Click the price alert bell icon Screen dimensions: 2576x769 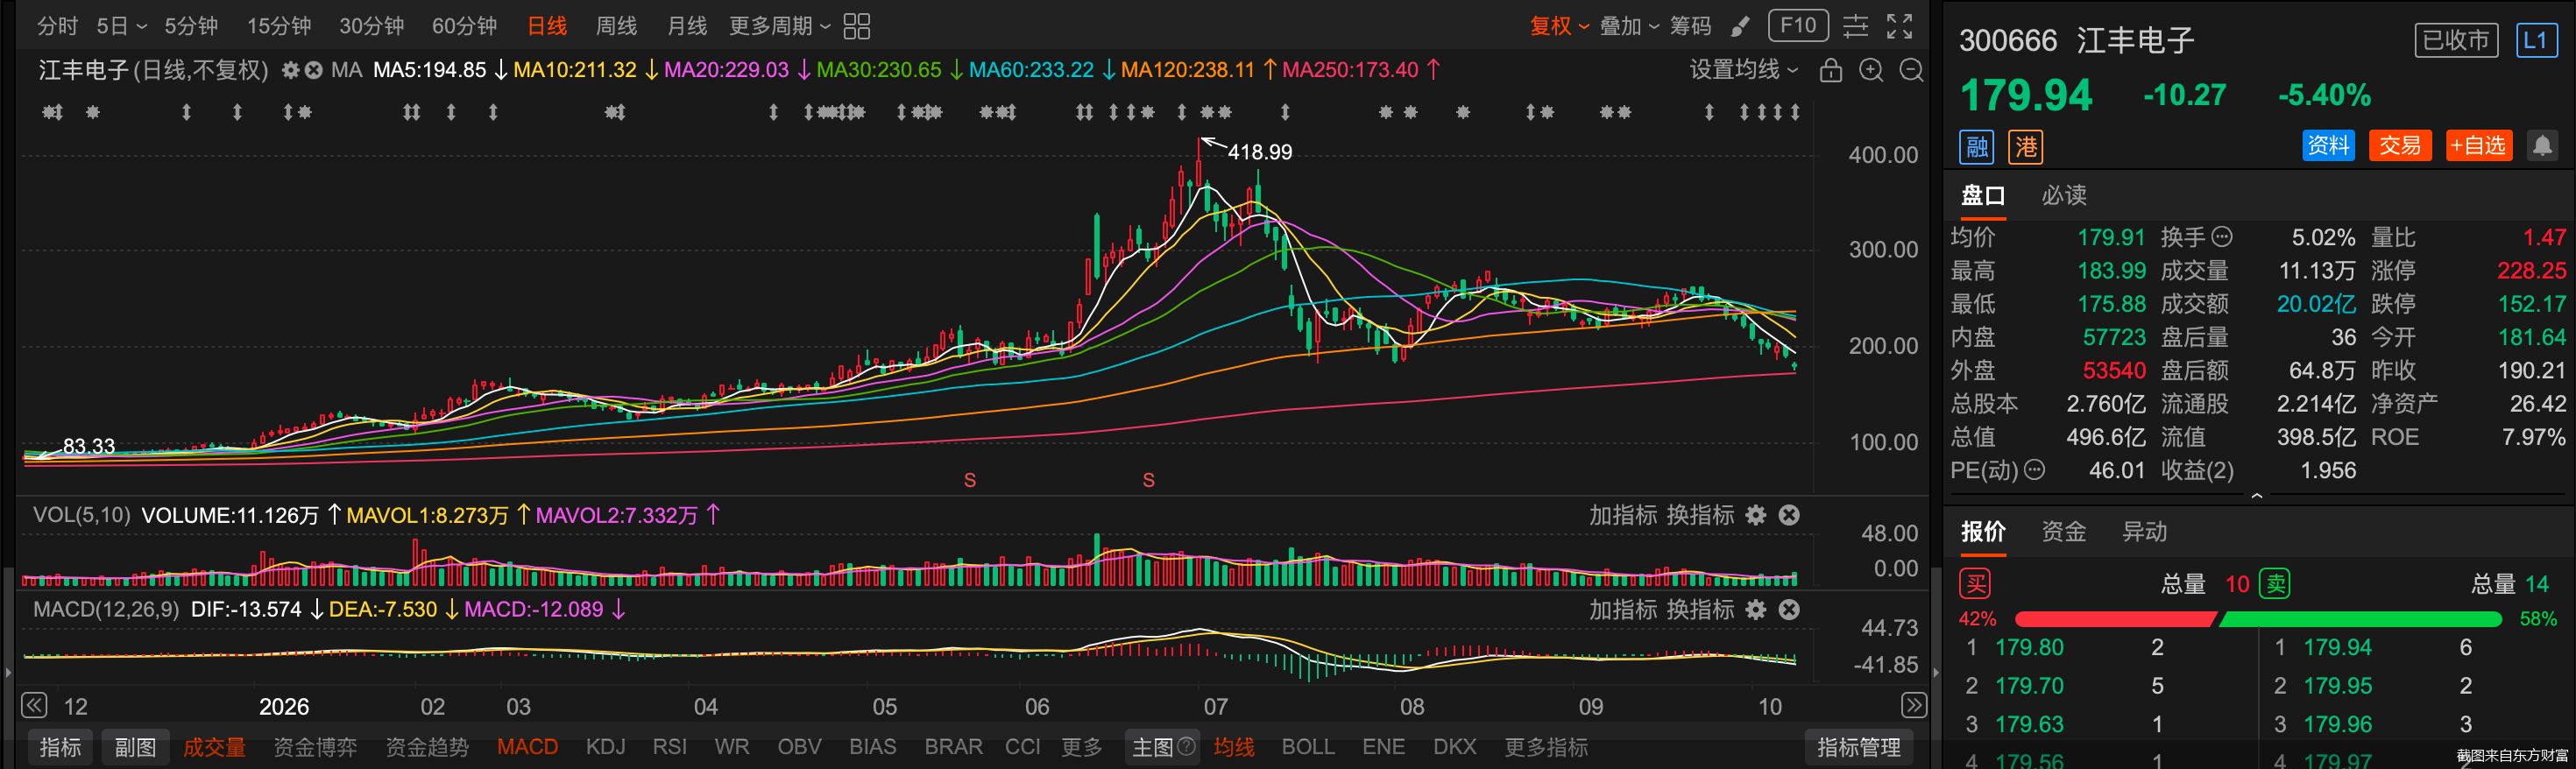click(x=2541, y=146)
